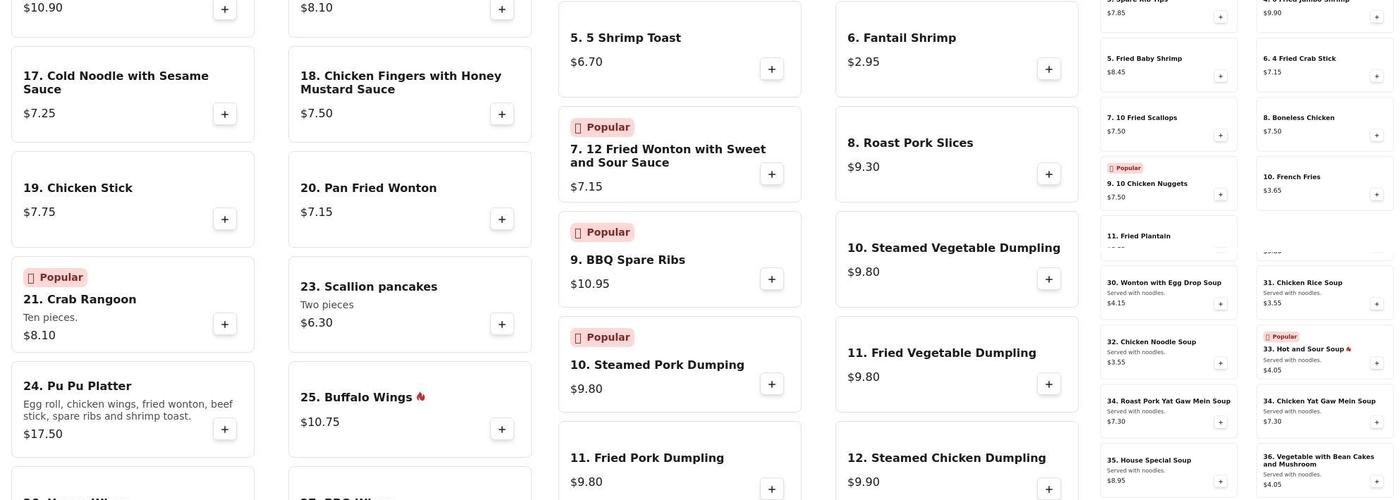Add Roast Pork Slices to order

pos(1049,174)
